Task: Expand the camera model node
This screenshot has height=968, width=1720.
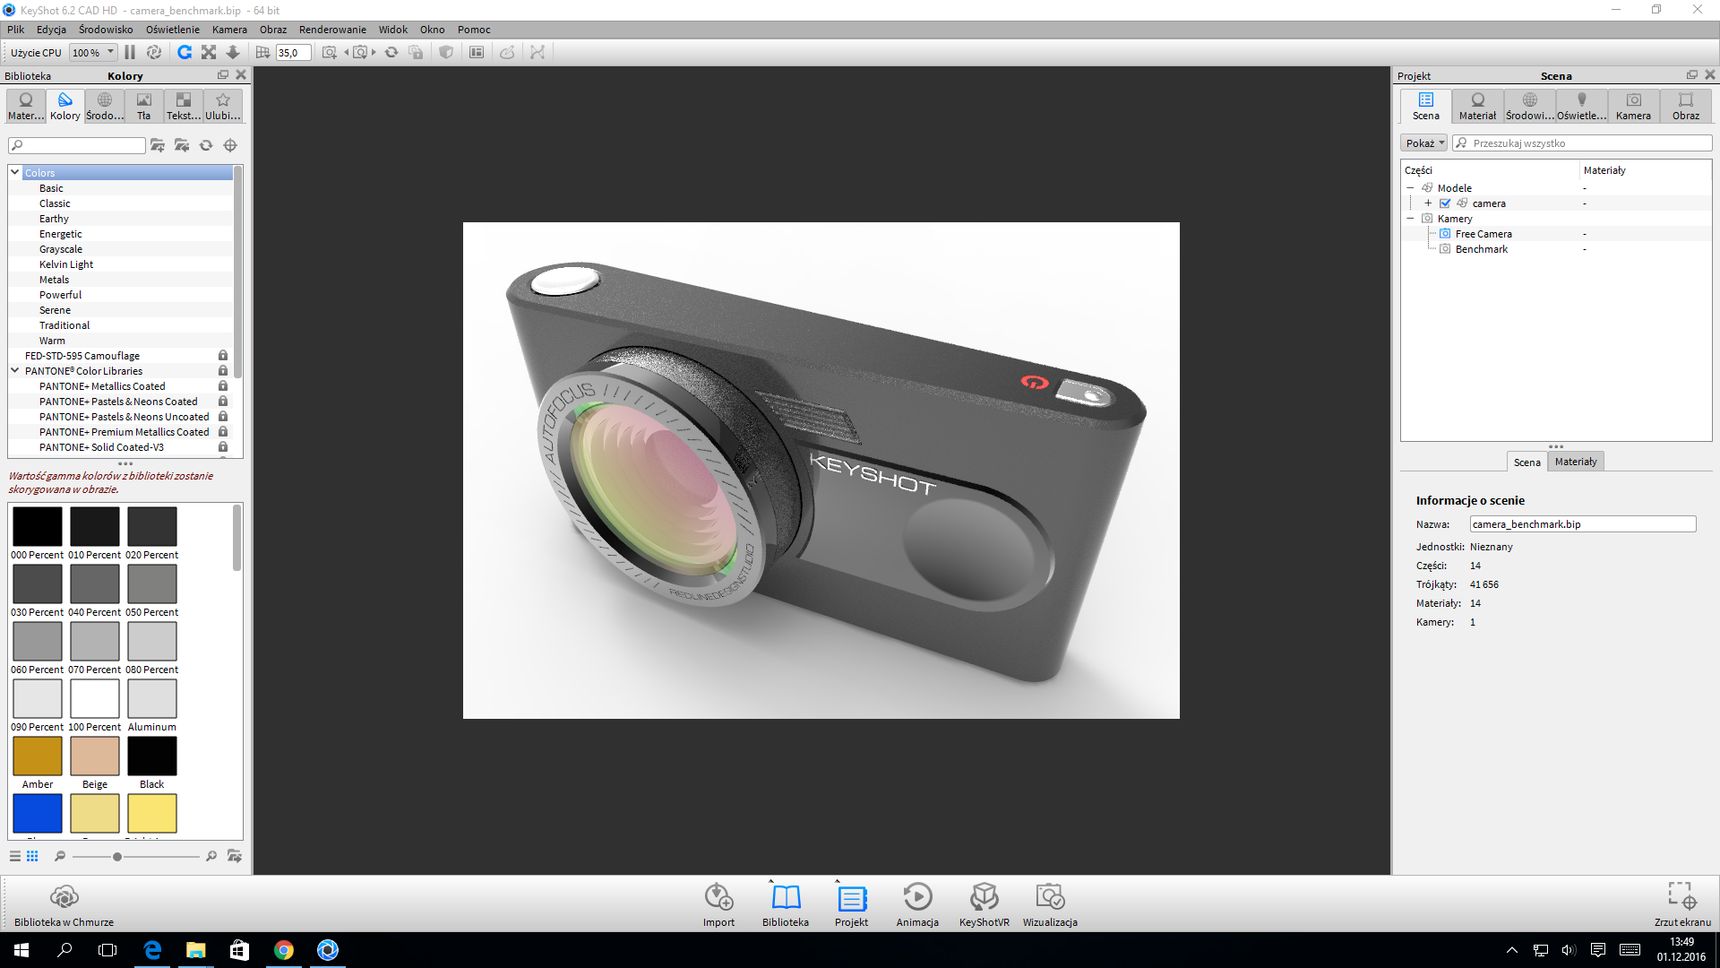Action: [1428, 203]
